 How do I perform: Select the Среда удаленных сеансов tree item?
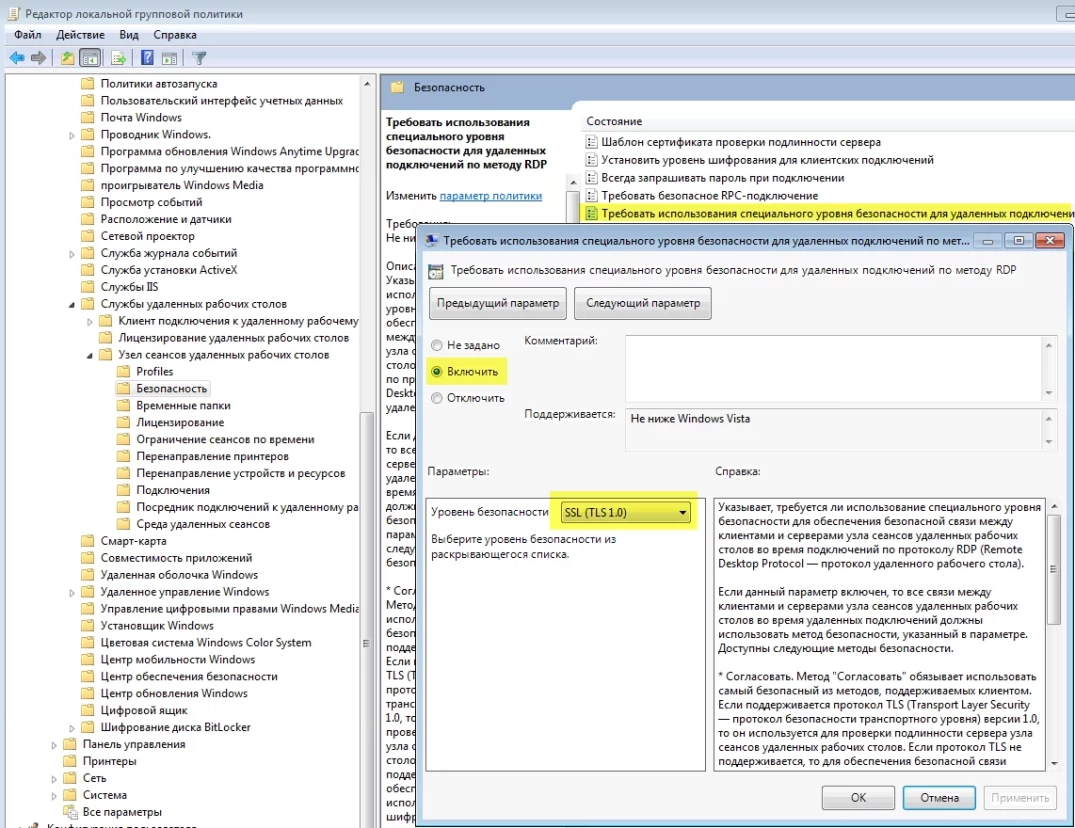click(x=203, y=524)
